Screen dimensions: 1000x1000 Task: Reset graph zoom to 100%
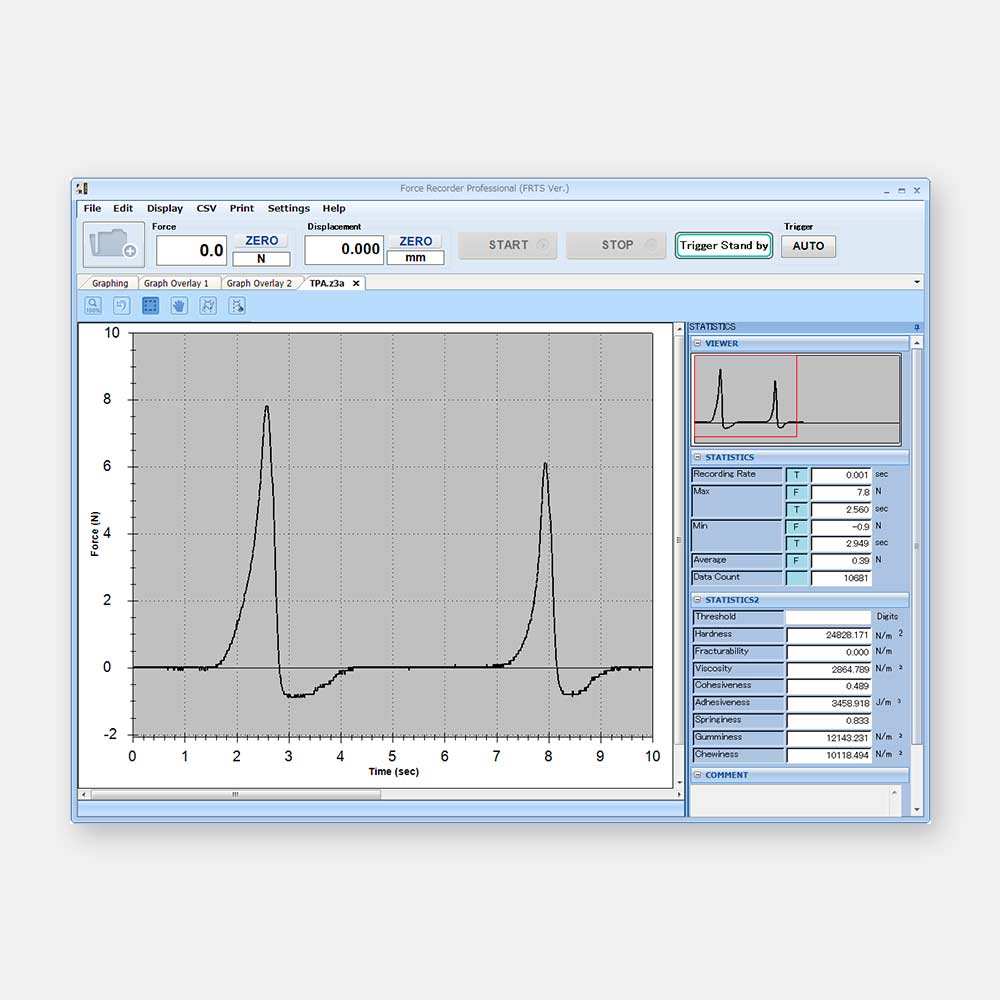[x=93, y=306]
